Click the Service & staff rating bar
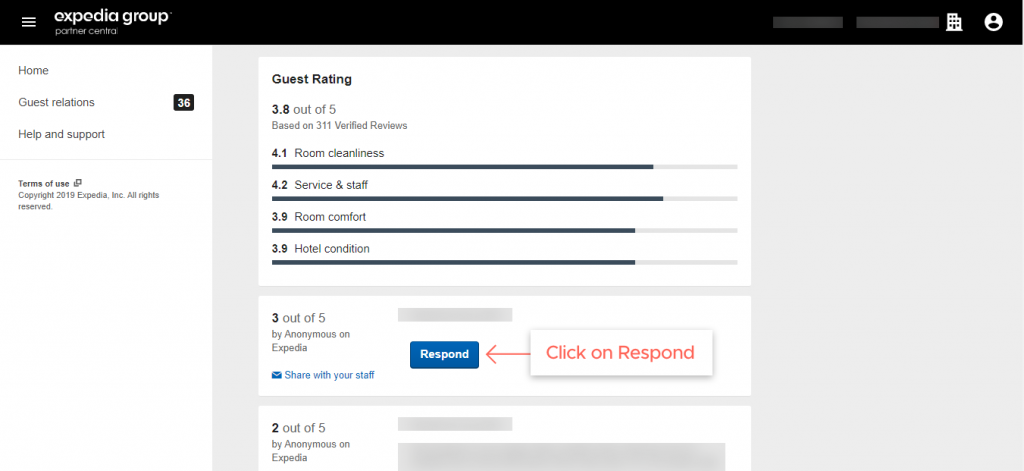 click(x=505, y=198)
